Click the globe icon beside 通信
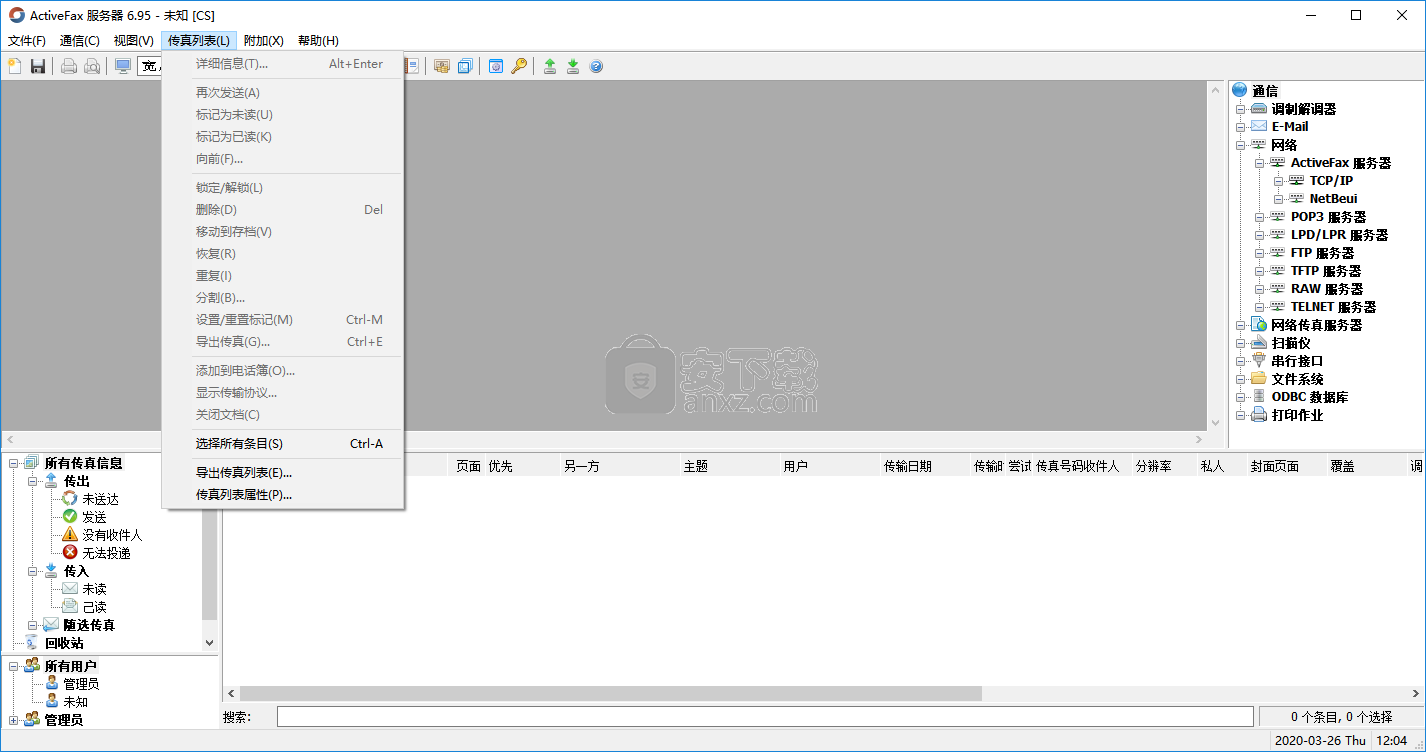The width and height of the screenshot is (1426, 752). click(x=1241, y=90)
